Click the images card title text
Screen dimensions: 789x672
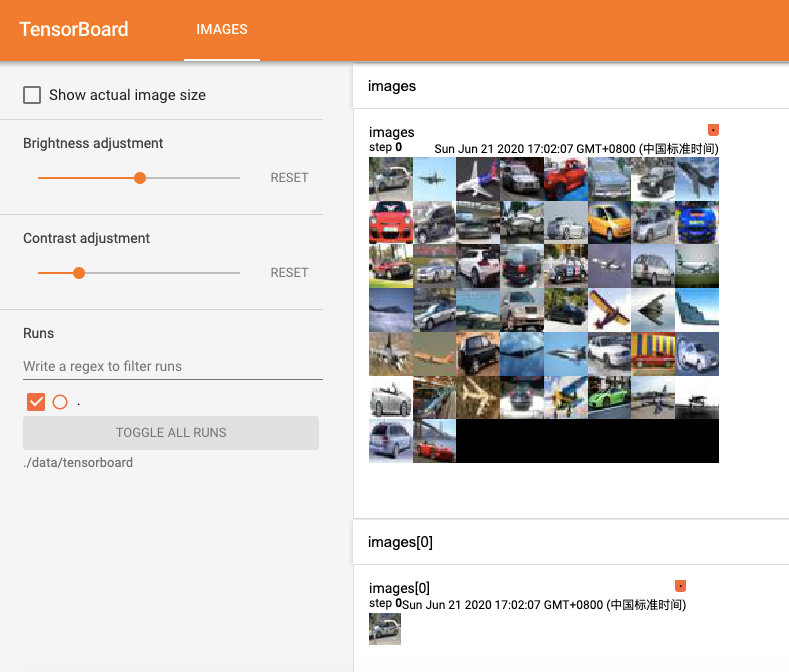[x=392, y=132]
